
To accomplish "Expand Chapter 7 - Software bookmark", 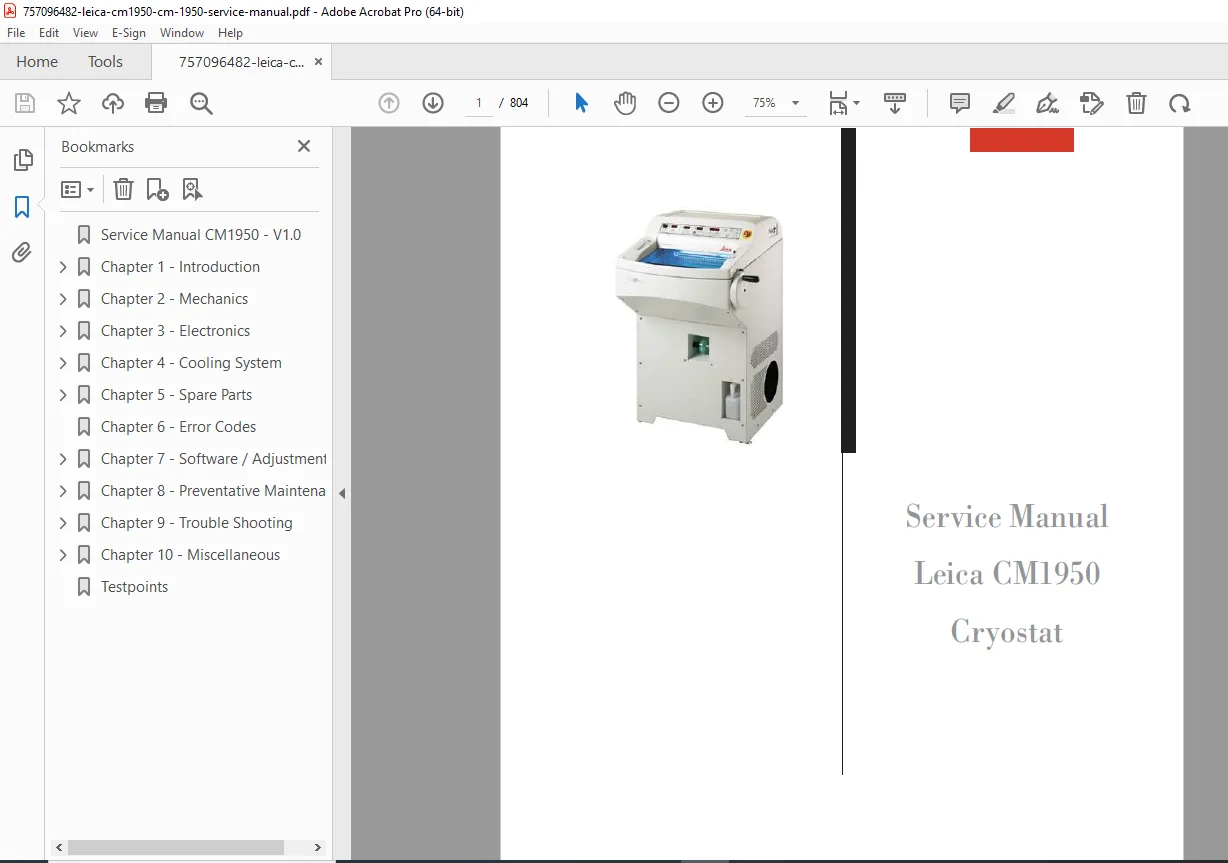I will click(x=63, y=459).
